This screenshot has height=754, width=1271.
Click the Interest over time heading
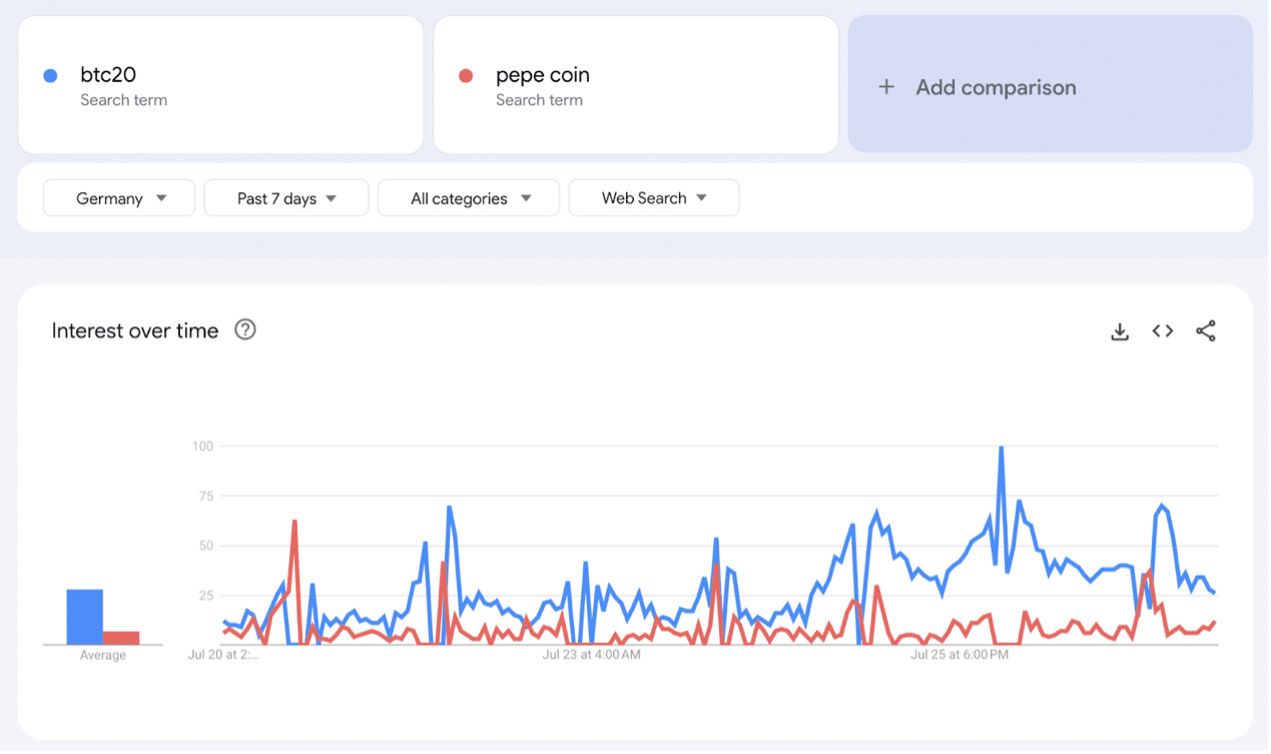pos(135,331)
